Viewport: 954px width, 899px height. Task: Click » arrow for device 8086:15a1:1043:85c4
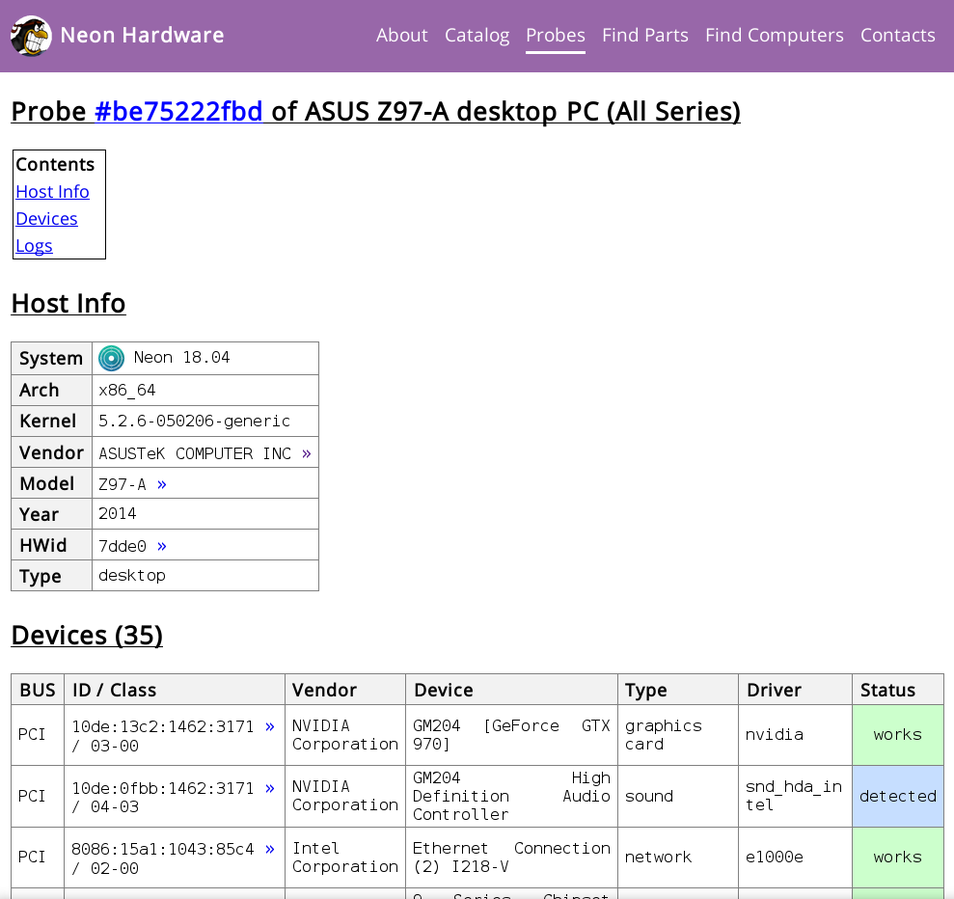[269, 849]
